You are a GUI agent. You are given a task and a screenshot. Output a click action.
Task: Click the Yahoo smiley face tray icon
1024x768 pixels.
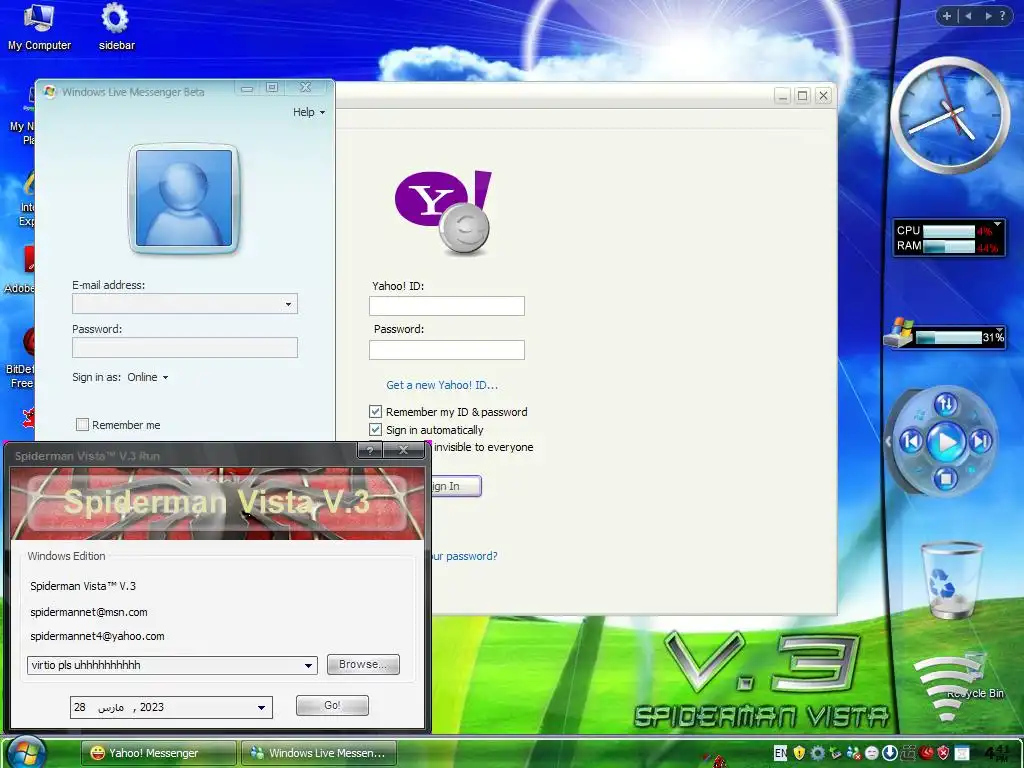coord(872,753)
